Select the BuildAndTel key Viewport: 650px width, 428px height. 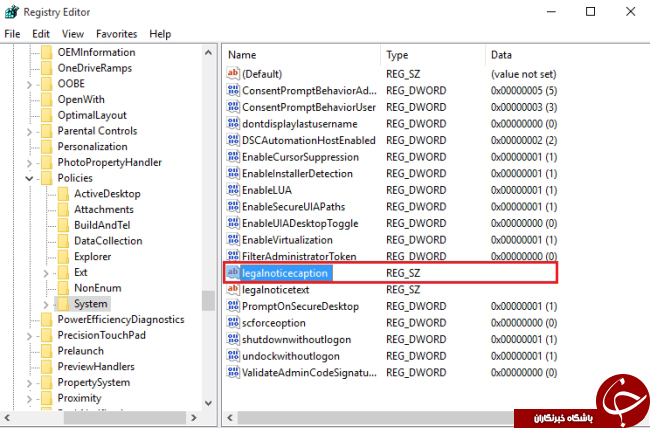(x=102, y=225)
